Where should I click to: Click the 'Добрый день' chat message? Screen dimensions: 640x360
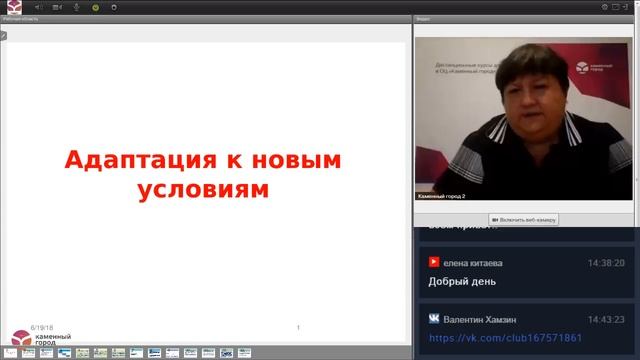pyautogui.click(x=462, y=282)
